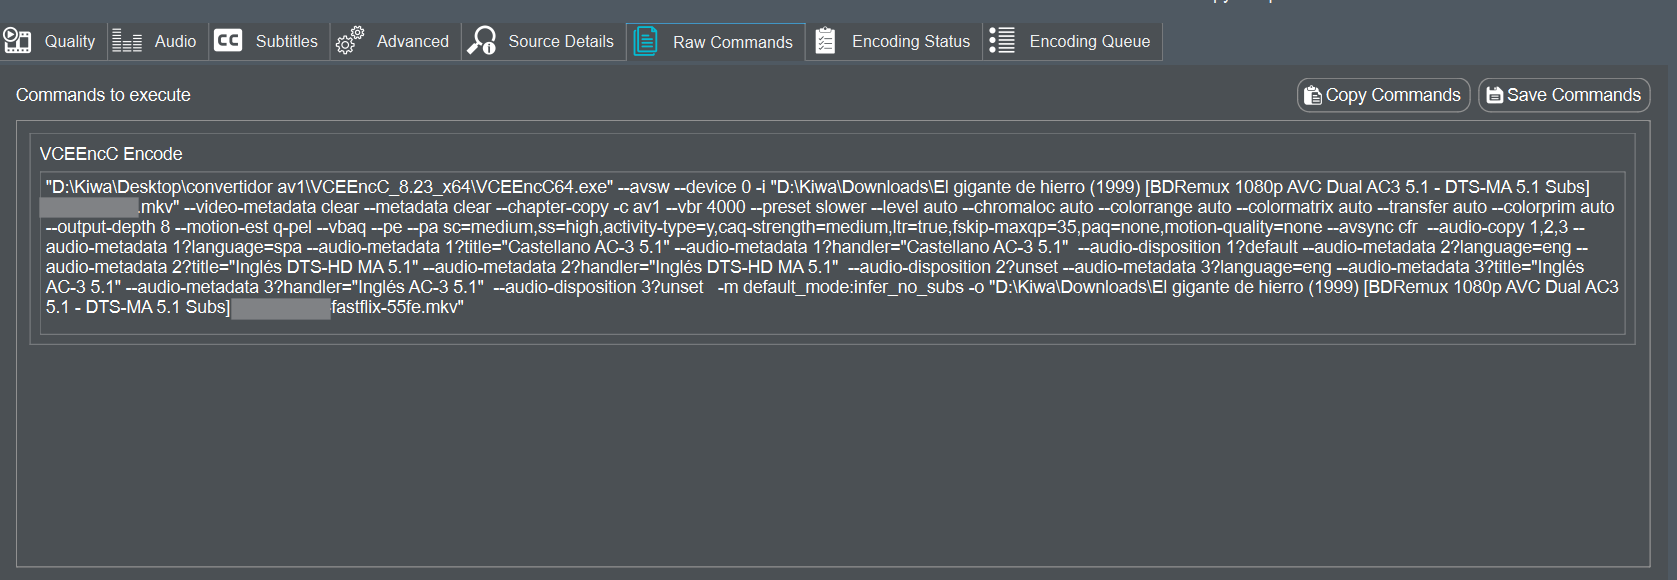Click the audio bars icon beside Audio
The image size is (1677, 580).
127,41
